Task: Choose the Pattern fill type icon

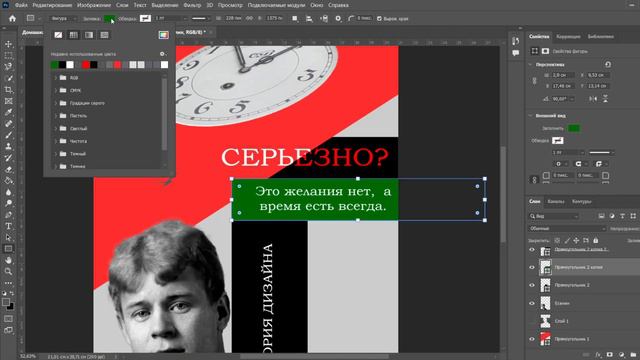Action: tap(104, 35)
